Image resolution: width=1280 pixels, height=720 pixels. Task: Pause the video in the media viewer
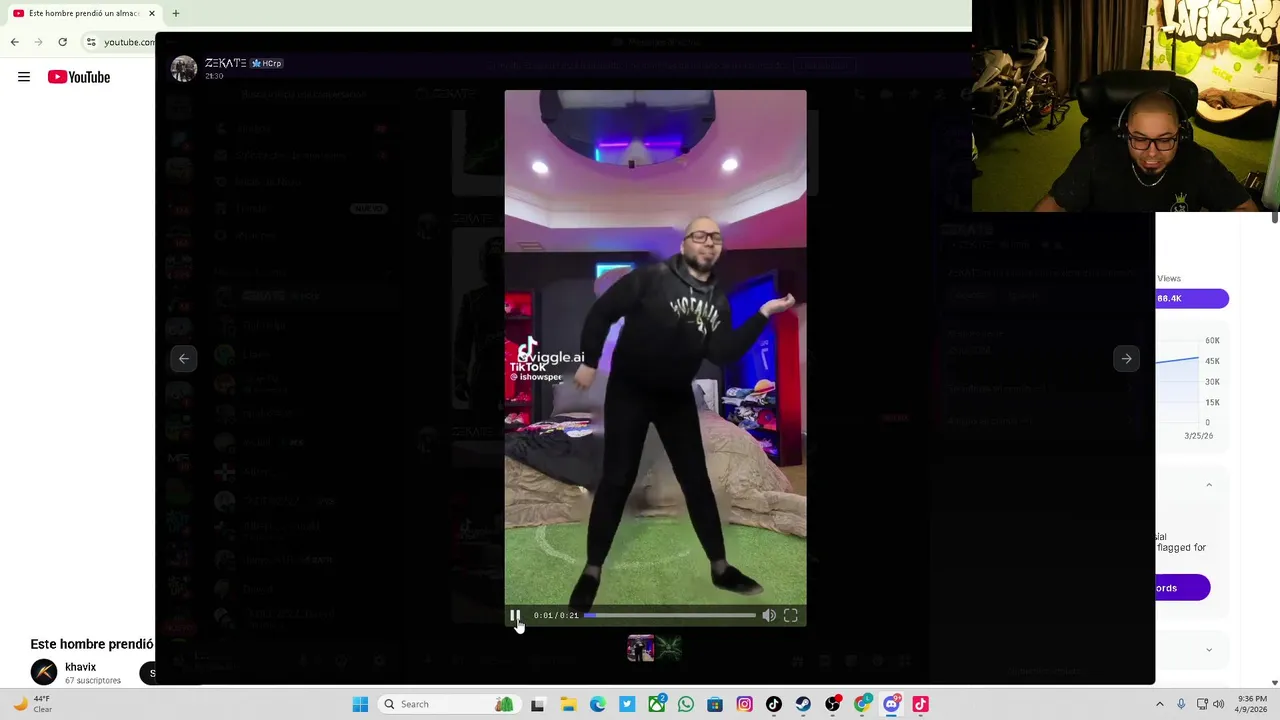pyautogui.click(x=515, y=616)
